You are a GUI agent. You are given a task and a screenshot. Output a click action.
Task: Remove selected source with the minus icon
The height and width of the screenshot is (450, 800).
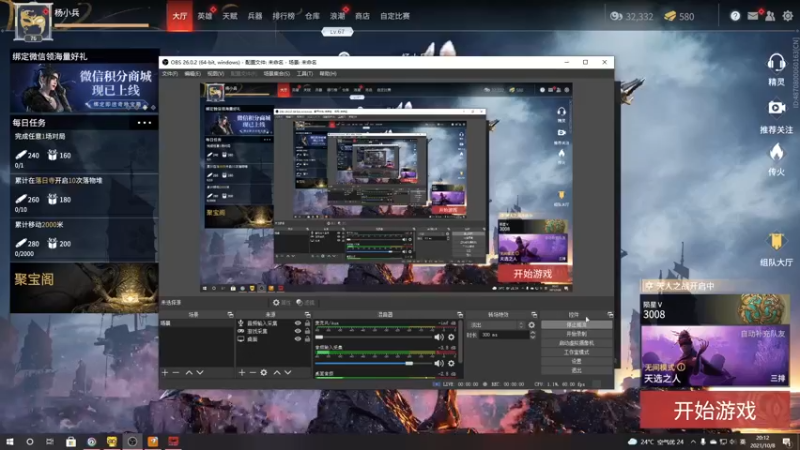point(253,373)
